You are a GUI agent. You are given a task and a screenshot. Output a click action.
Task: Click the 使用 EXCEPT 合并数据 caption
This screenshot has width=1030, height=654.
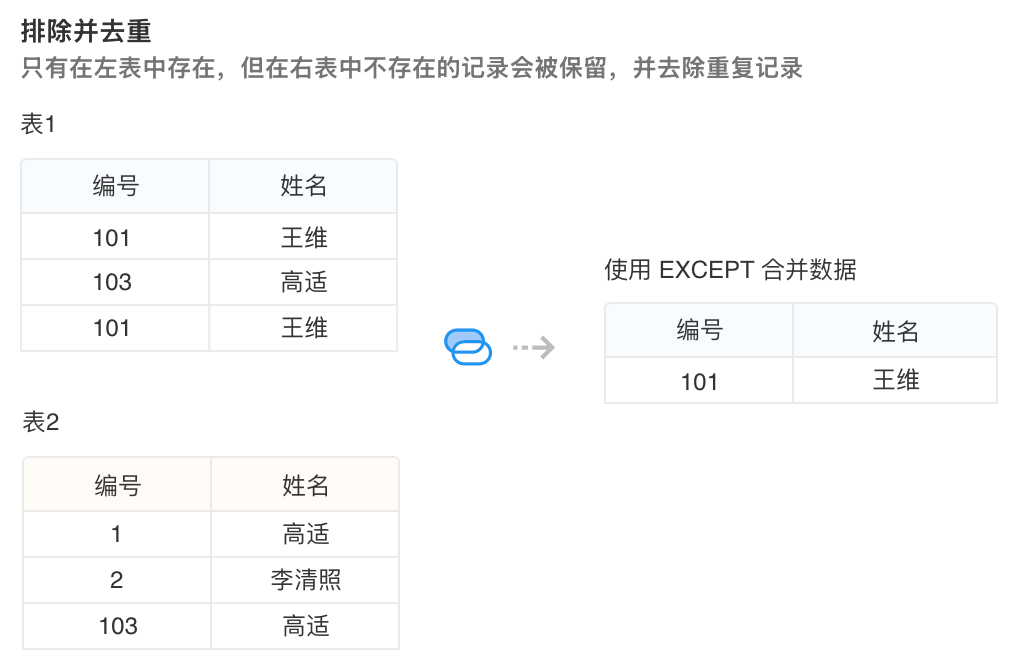point(730,271)
